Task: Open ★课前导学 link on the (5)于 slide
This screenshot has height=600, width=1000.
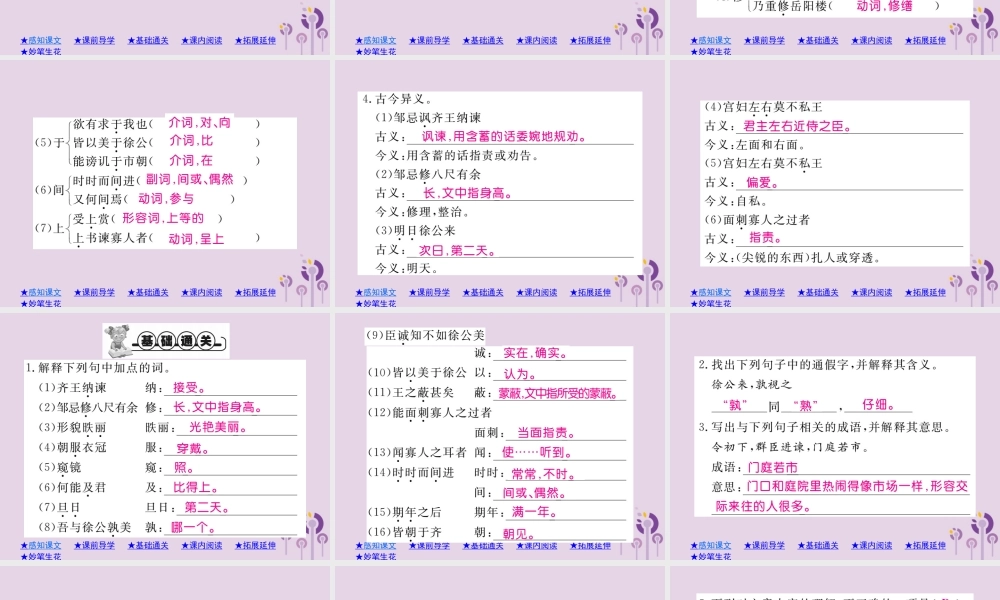Action: pos(94,293)
